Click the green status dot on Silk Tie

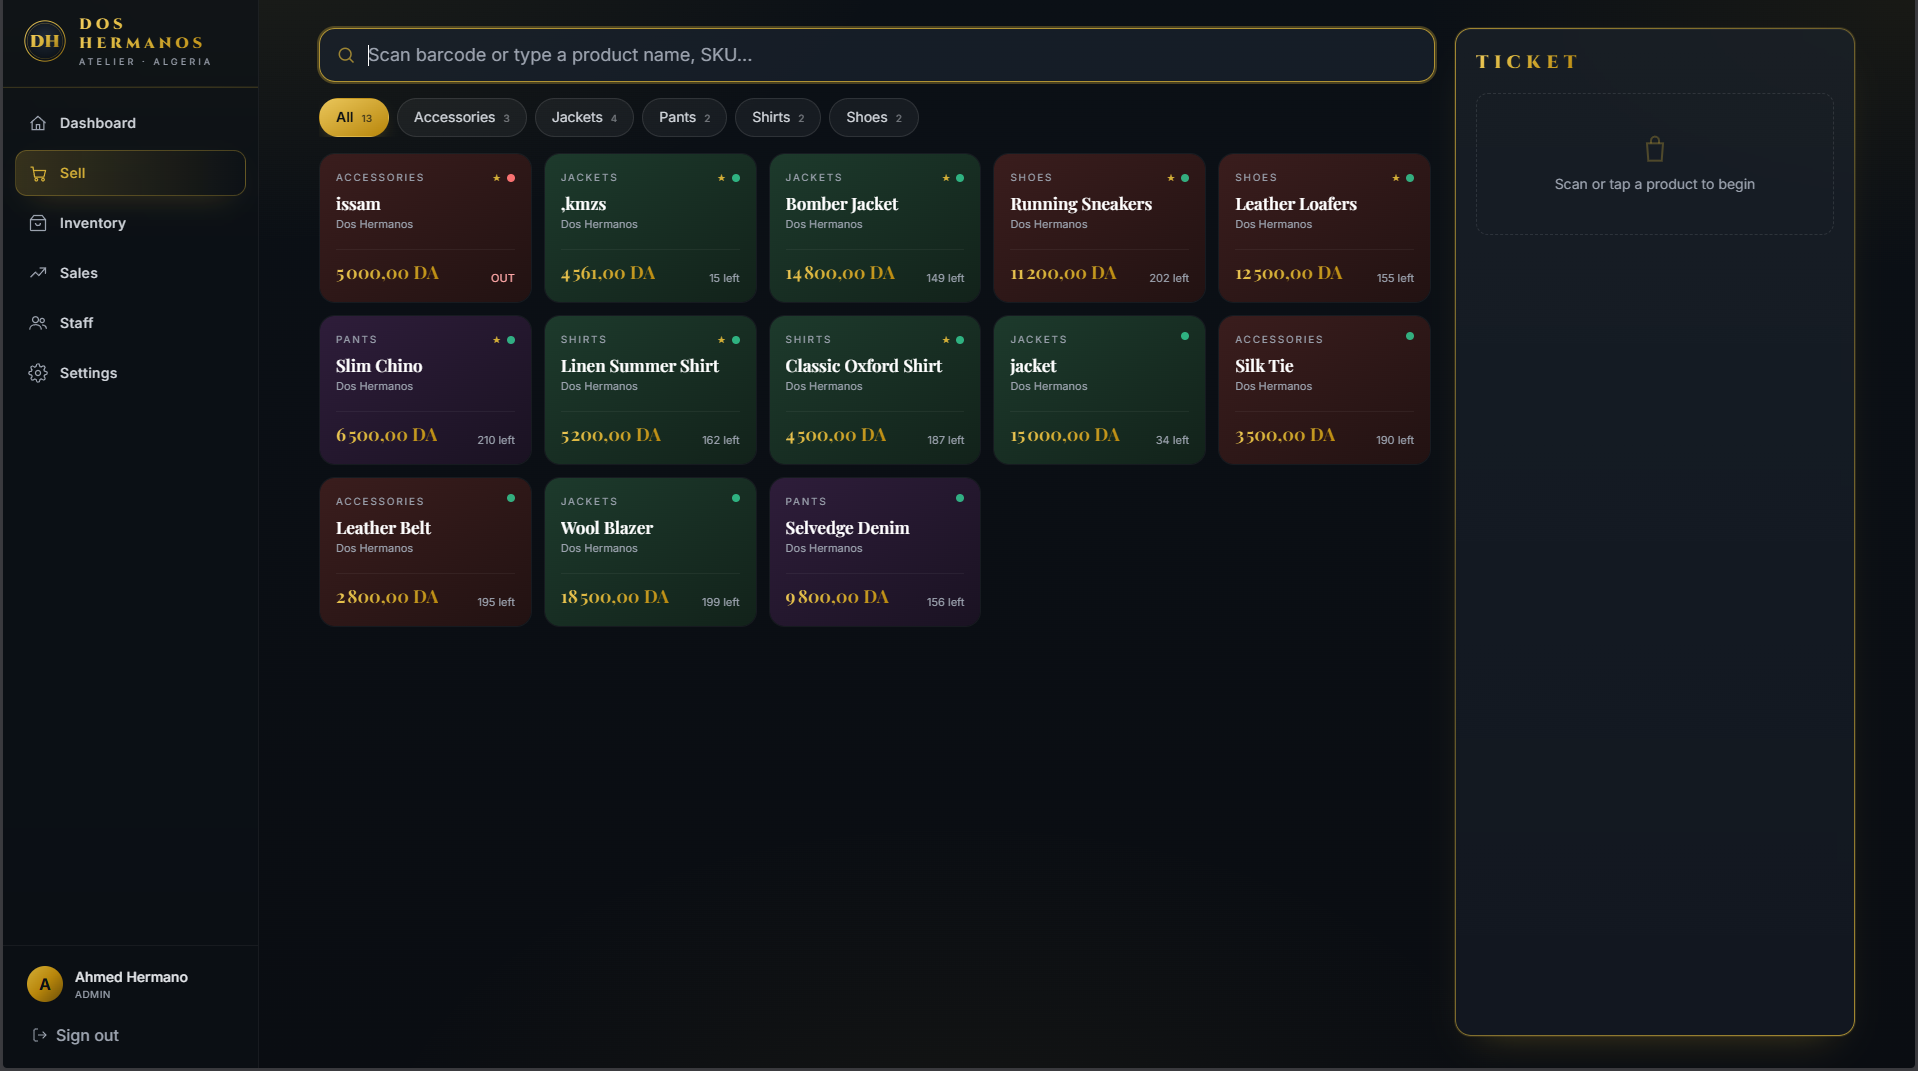[1410, 336]
